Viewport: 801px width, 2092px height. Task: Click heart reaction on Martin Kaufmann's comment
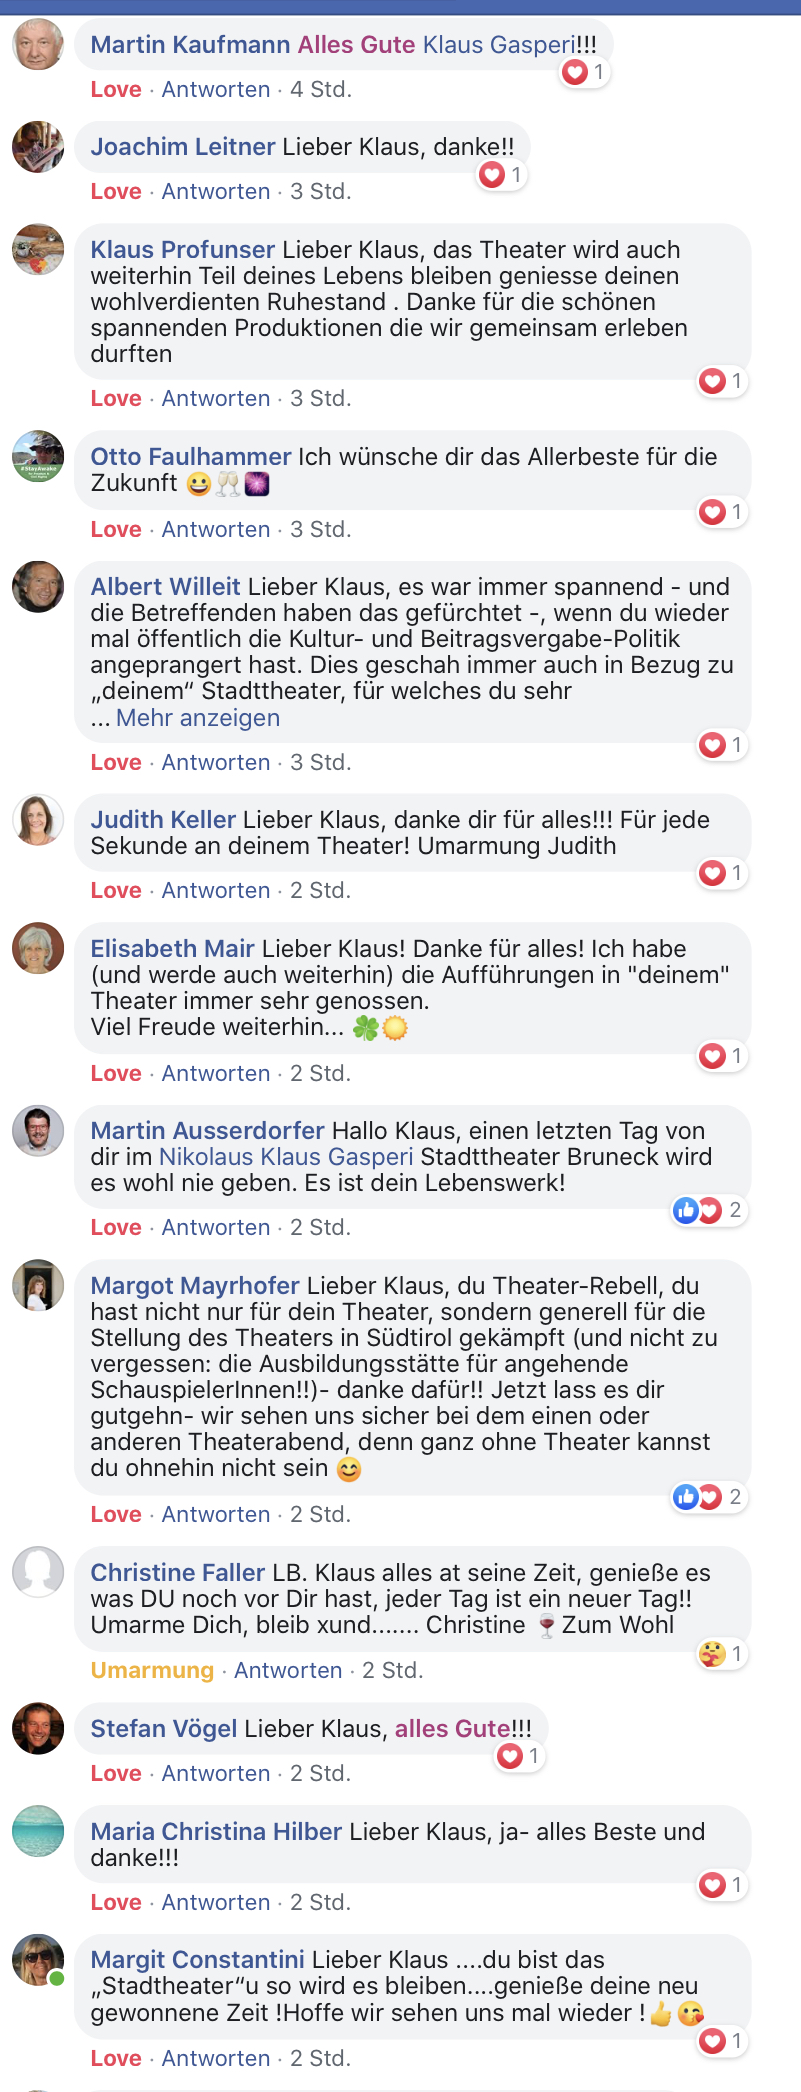pyautogui.click(x=584, y=72)
